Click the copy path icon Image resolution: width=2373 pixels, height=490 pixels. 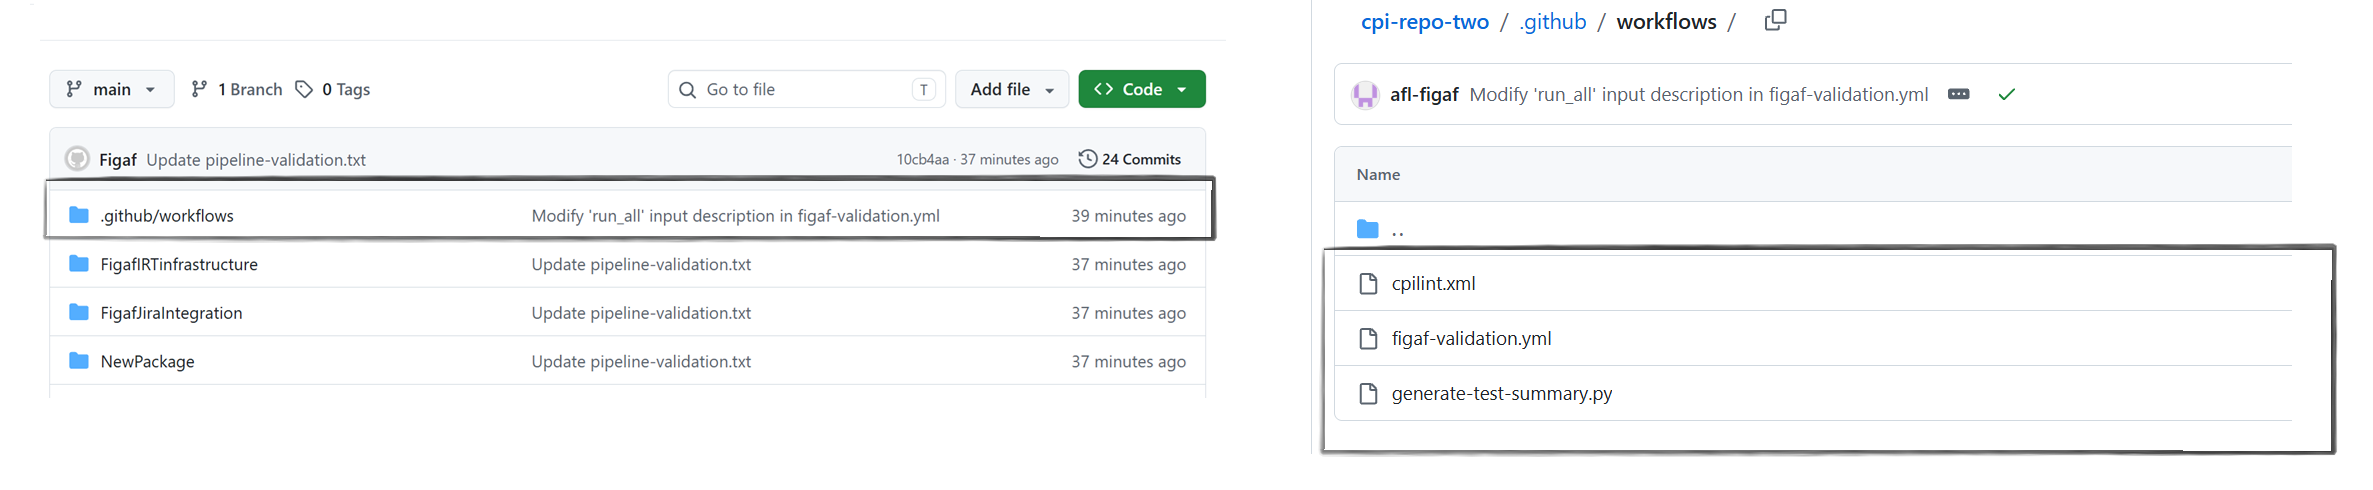point(1775,21)
